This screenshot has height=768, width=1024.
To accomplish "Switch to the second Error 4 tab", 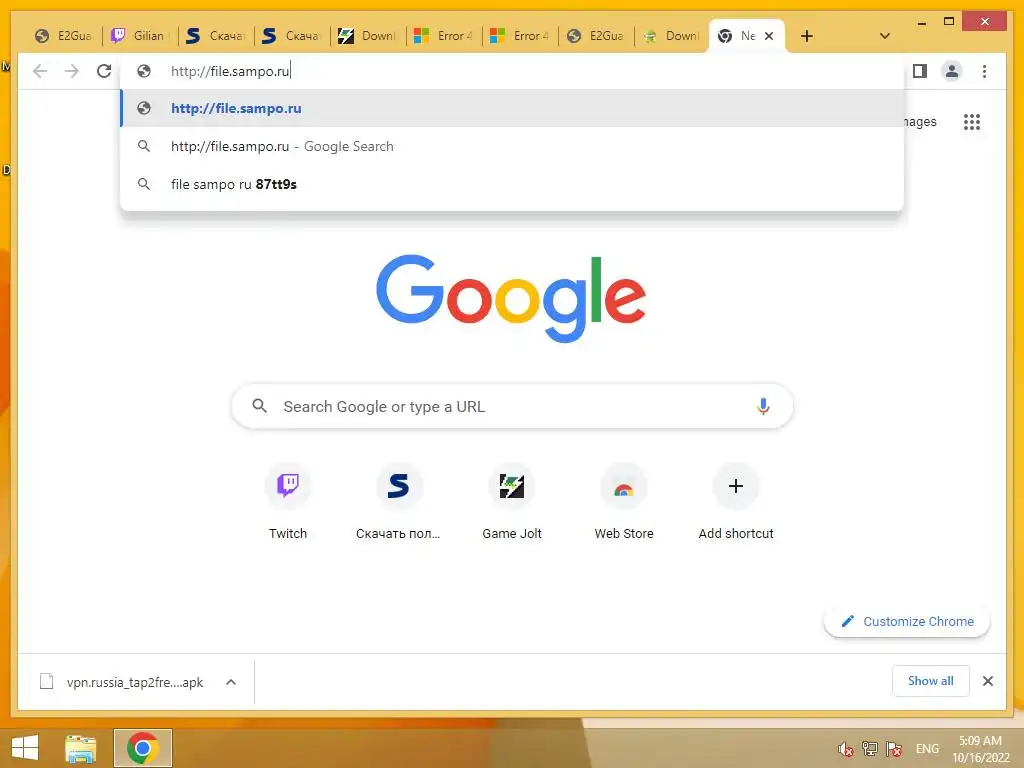I will coord(520,36).
